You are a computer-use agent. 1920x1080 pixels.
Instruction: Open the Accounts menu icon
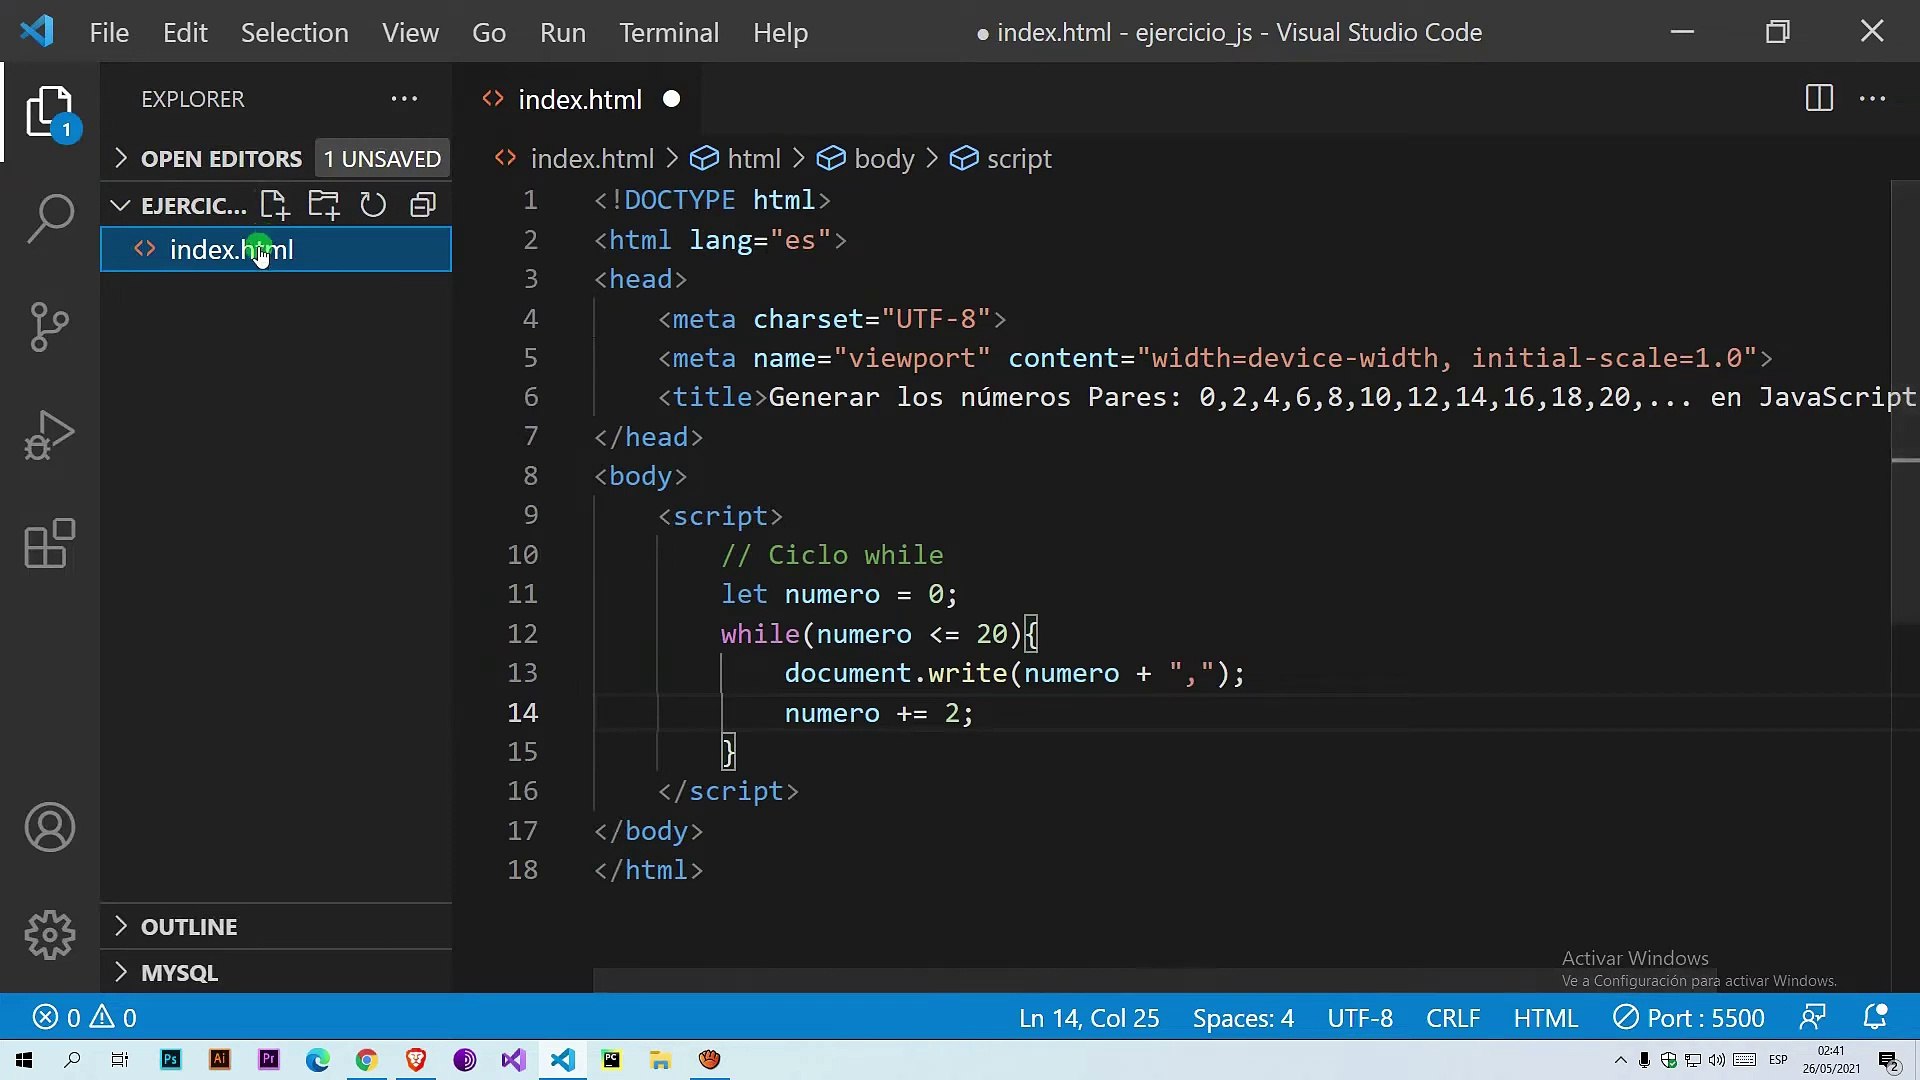[x=49, y=827]
